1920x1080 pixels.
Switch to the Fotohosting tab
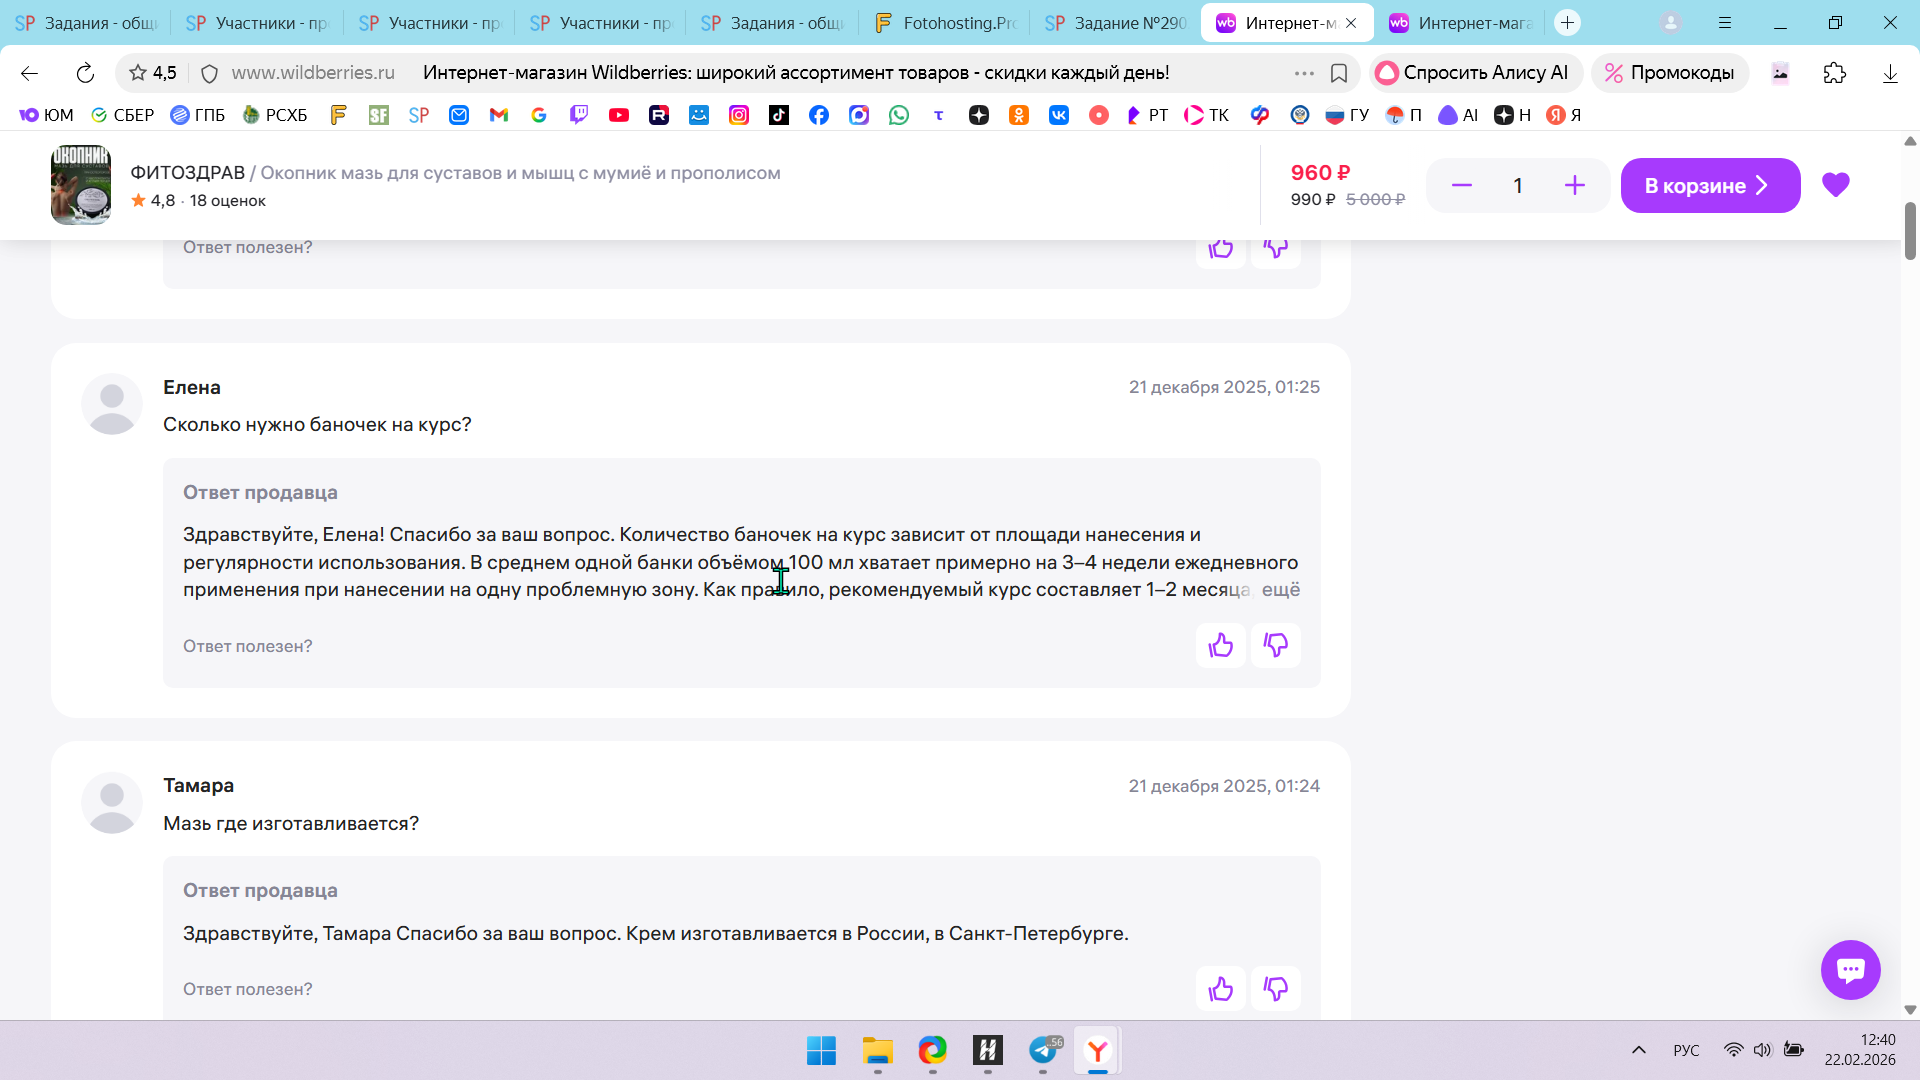(x=943, y=23)
